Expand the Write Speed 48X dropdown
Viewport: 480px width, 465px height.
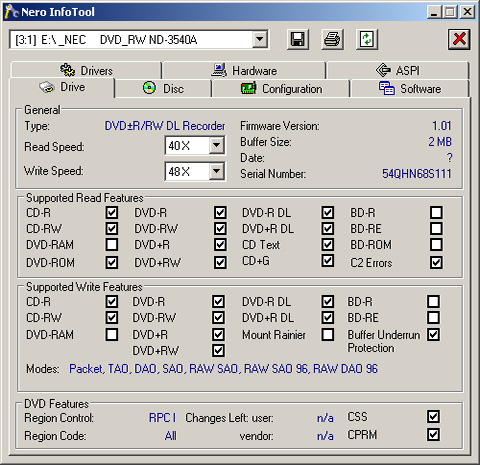pos(217,171)
